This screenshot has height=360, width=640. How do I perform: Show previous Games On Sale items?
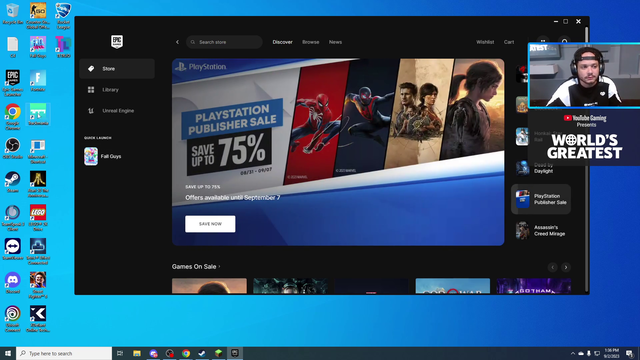552,267
